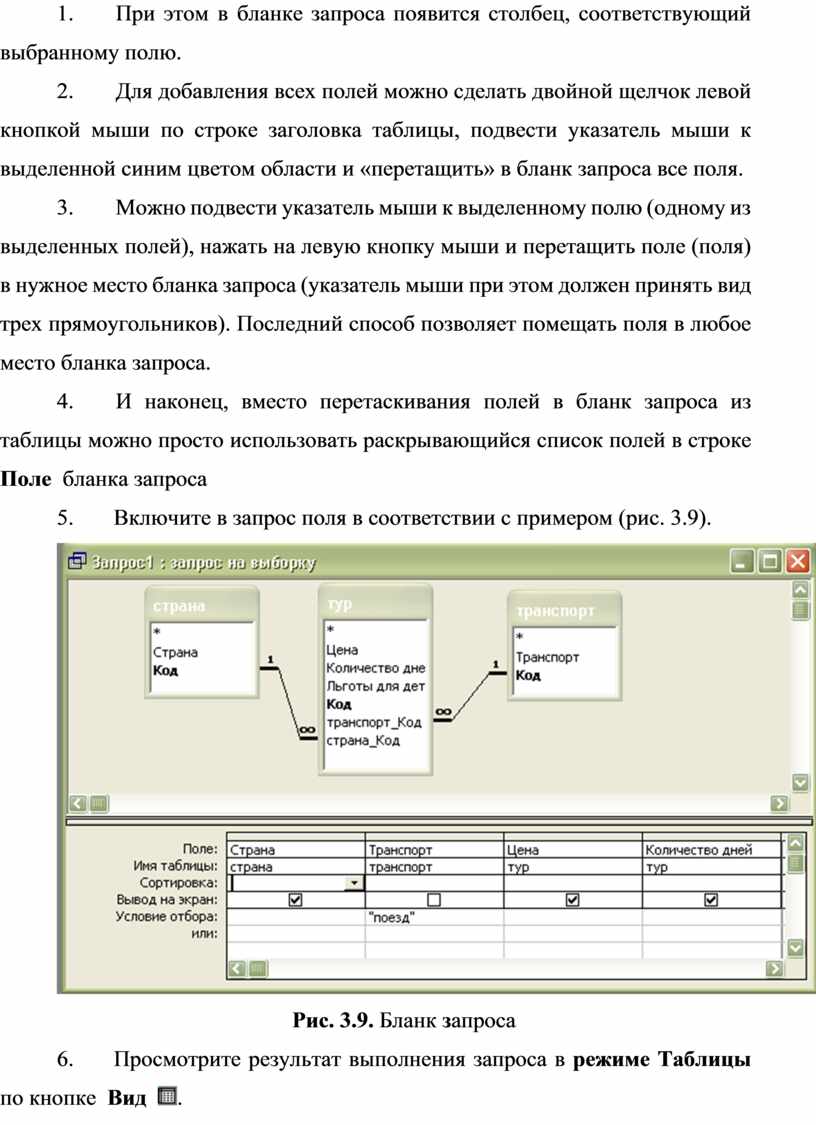Select asterisk field in страна table

[156, 633]
